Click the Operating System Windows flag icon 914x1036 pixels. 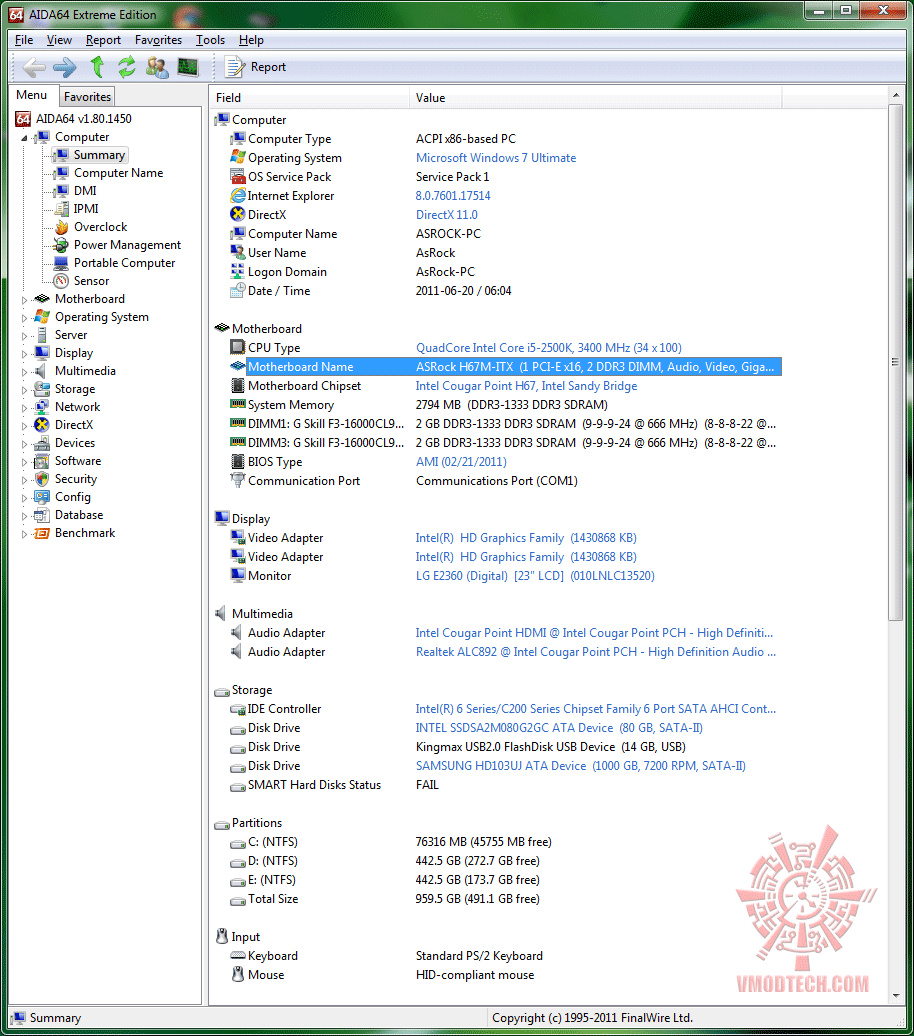click(237, 157)
